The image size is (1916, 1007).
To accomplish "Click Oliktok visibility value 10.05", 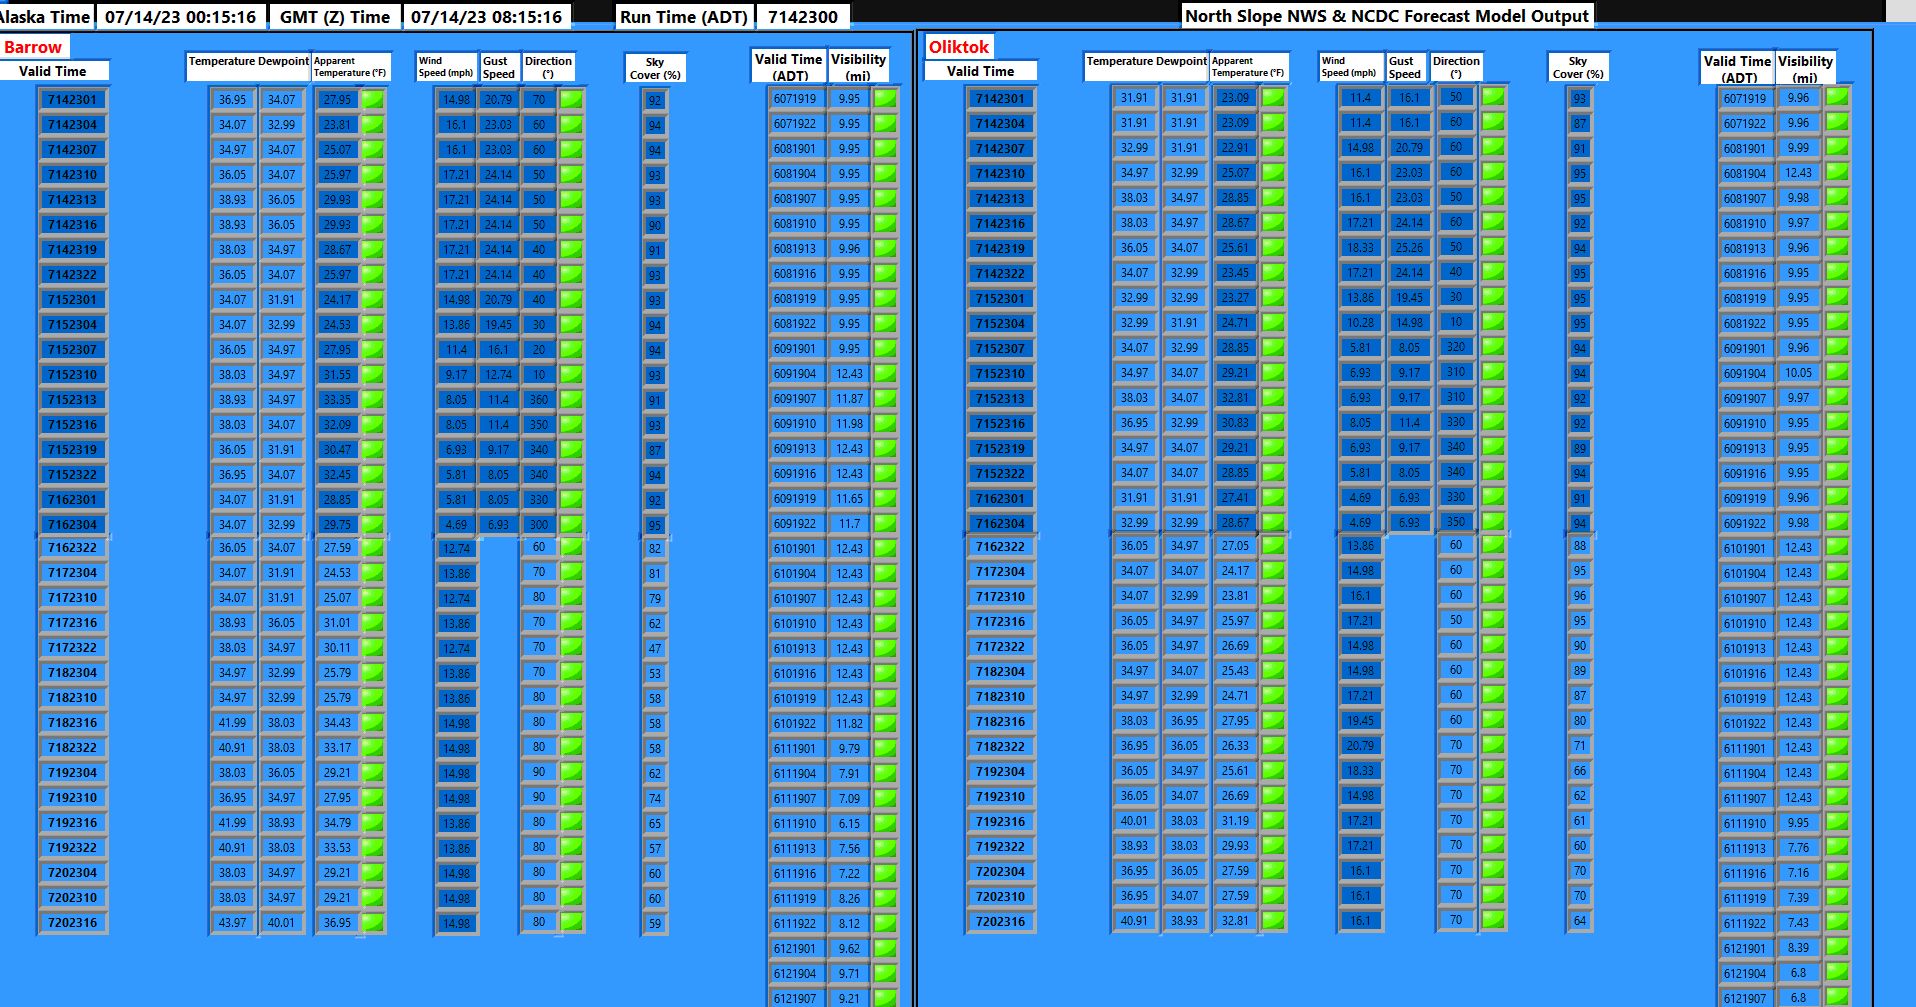I will pyautogui.click(x=1798, y=372).
